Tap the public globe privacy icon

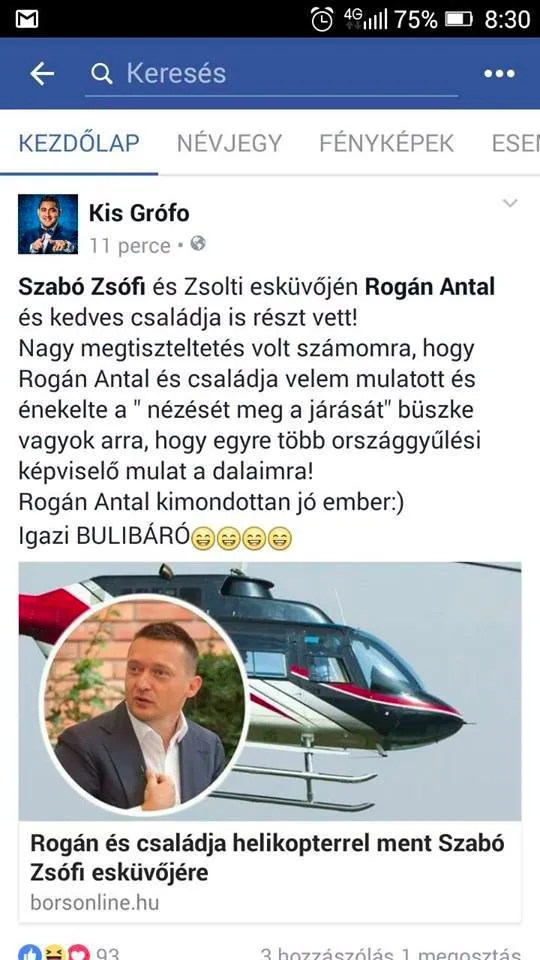(x=198, y=244)
